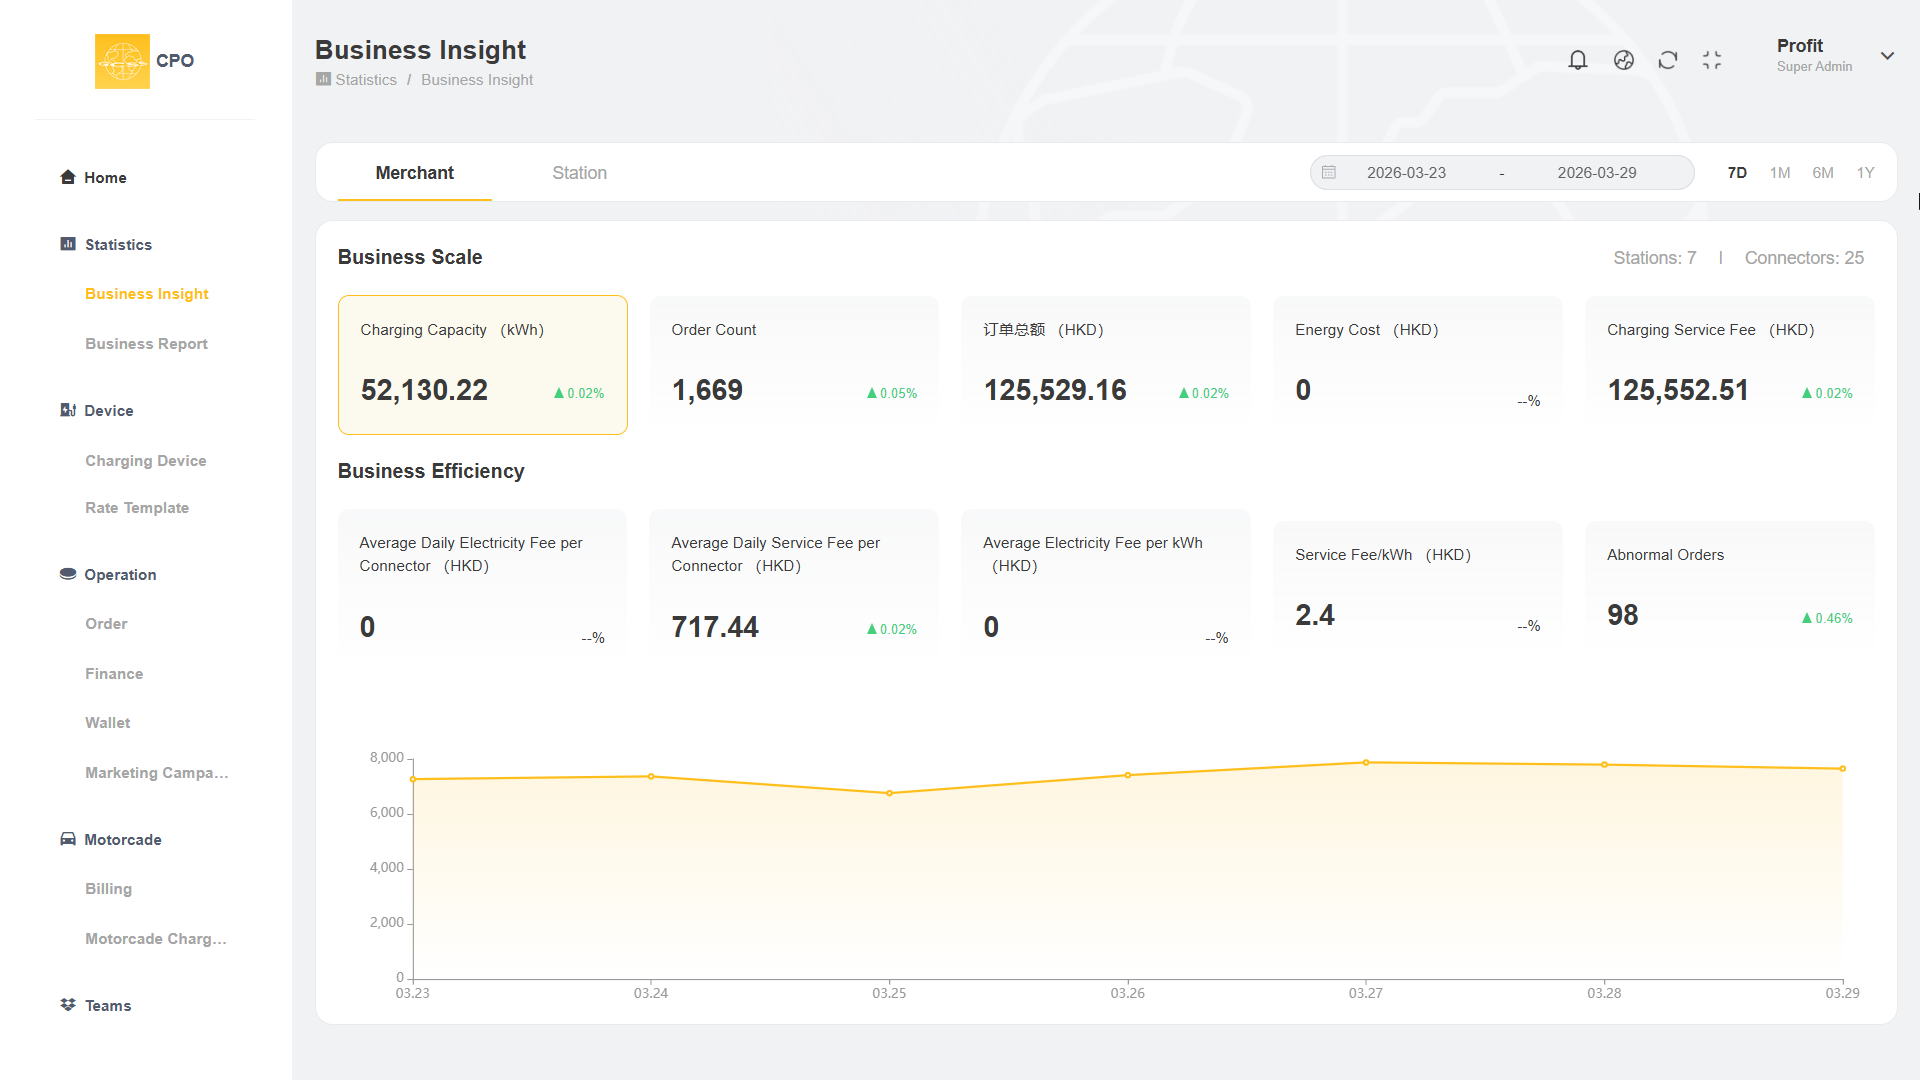Select the 7D time range option
Image resolution: width=1920 pixels, height=1080 pixels.
tap(1736, 173)
